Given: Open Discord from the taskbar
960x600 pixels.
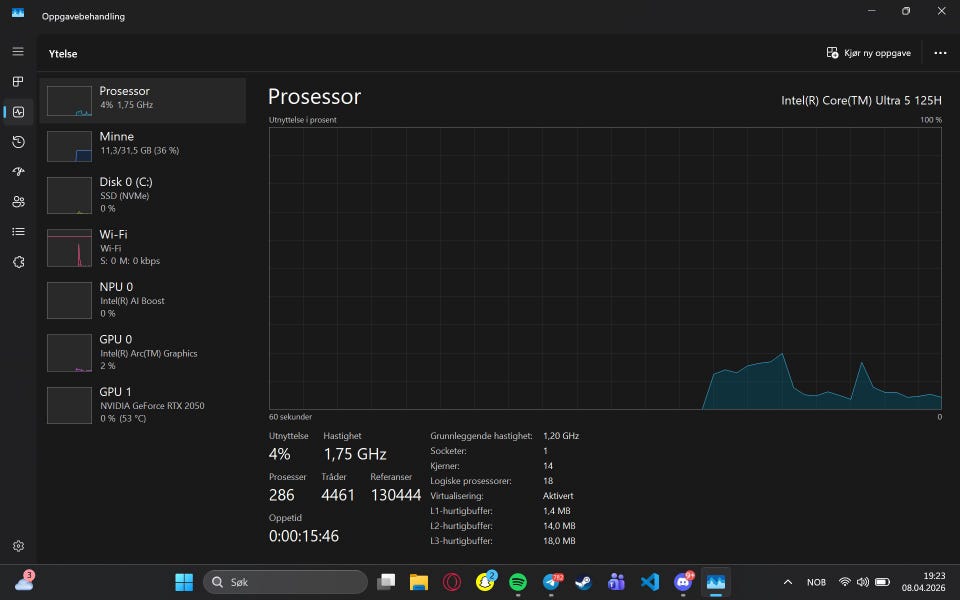Looking at the screenshot, I should [x=683, y=582].
